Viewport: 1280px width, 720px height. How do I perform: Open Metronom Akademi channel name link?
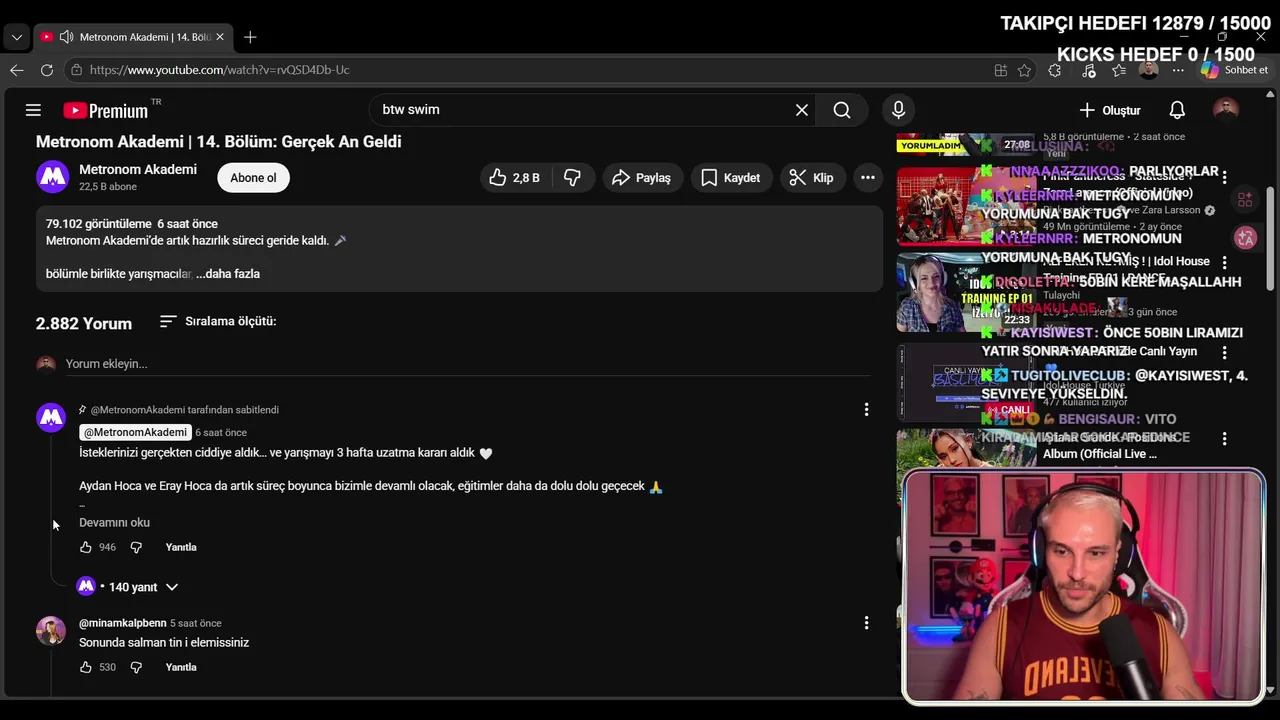coord(138,169)
